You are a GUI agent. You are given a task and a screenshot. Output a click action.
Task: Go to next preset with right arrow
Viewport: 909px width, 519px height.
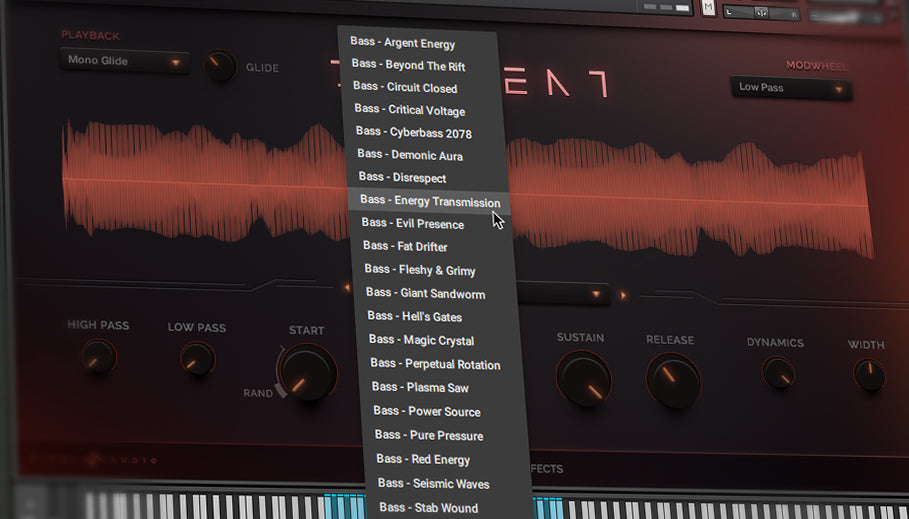[623, 295]
